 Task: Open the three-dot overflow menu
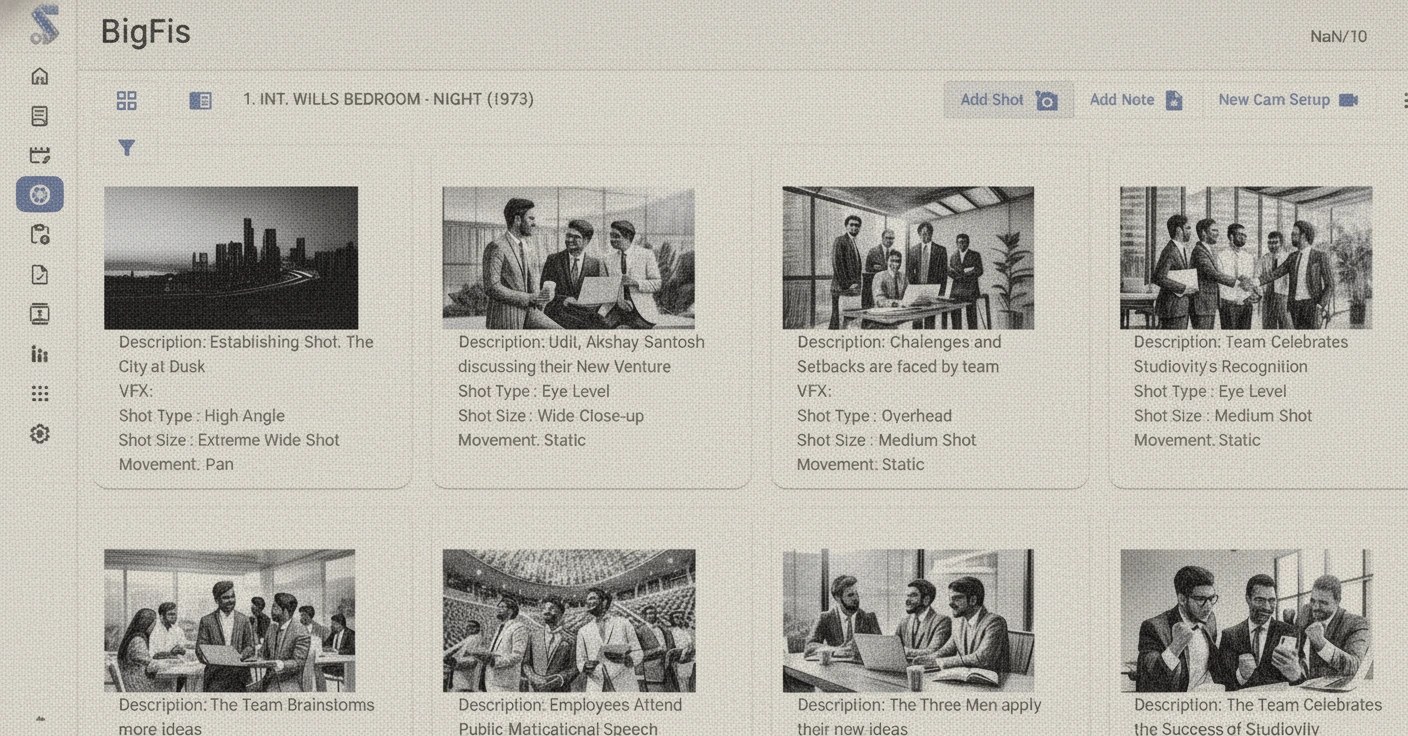pyautogui.click(x=1405, y=99)
